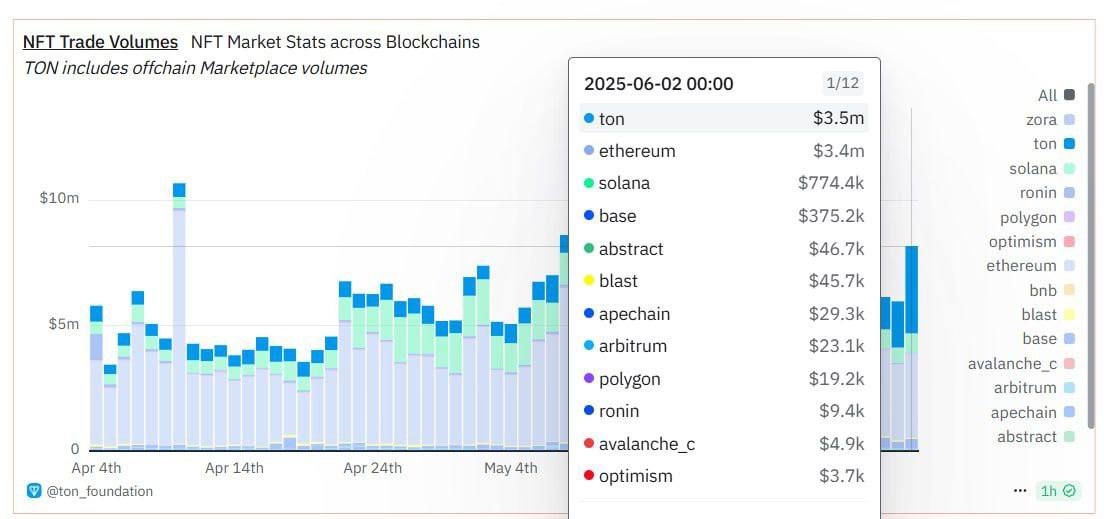1104x519 pixels.
Task: Click the avalanche_c legend color swatch
Action: click(x=1069, y=364)
